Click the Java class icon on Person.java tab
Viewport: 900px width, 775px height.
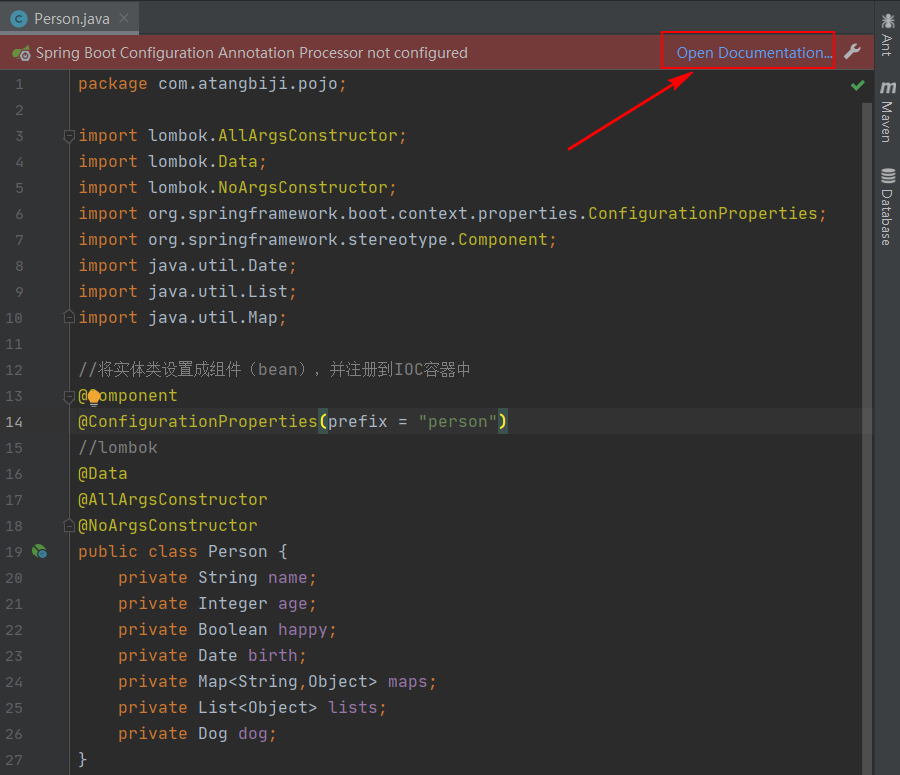click(19, 19)
